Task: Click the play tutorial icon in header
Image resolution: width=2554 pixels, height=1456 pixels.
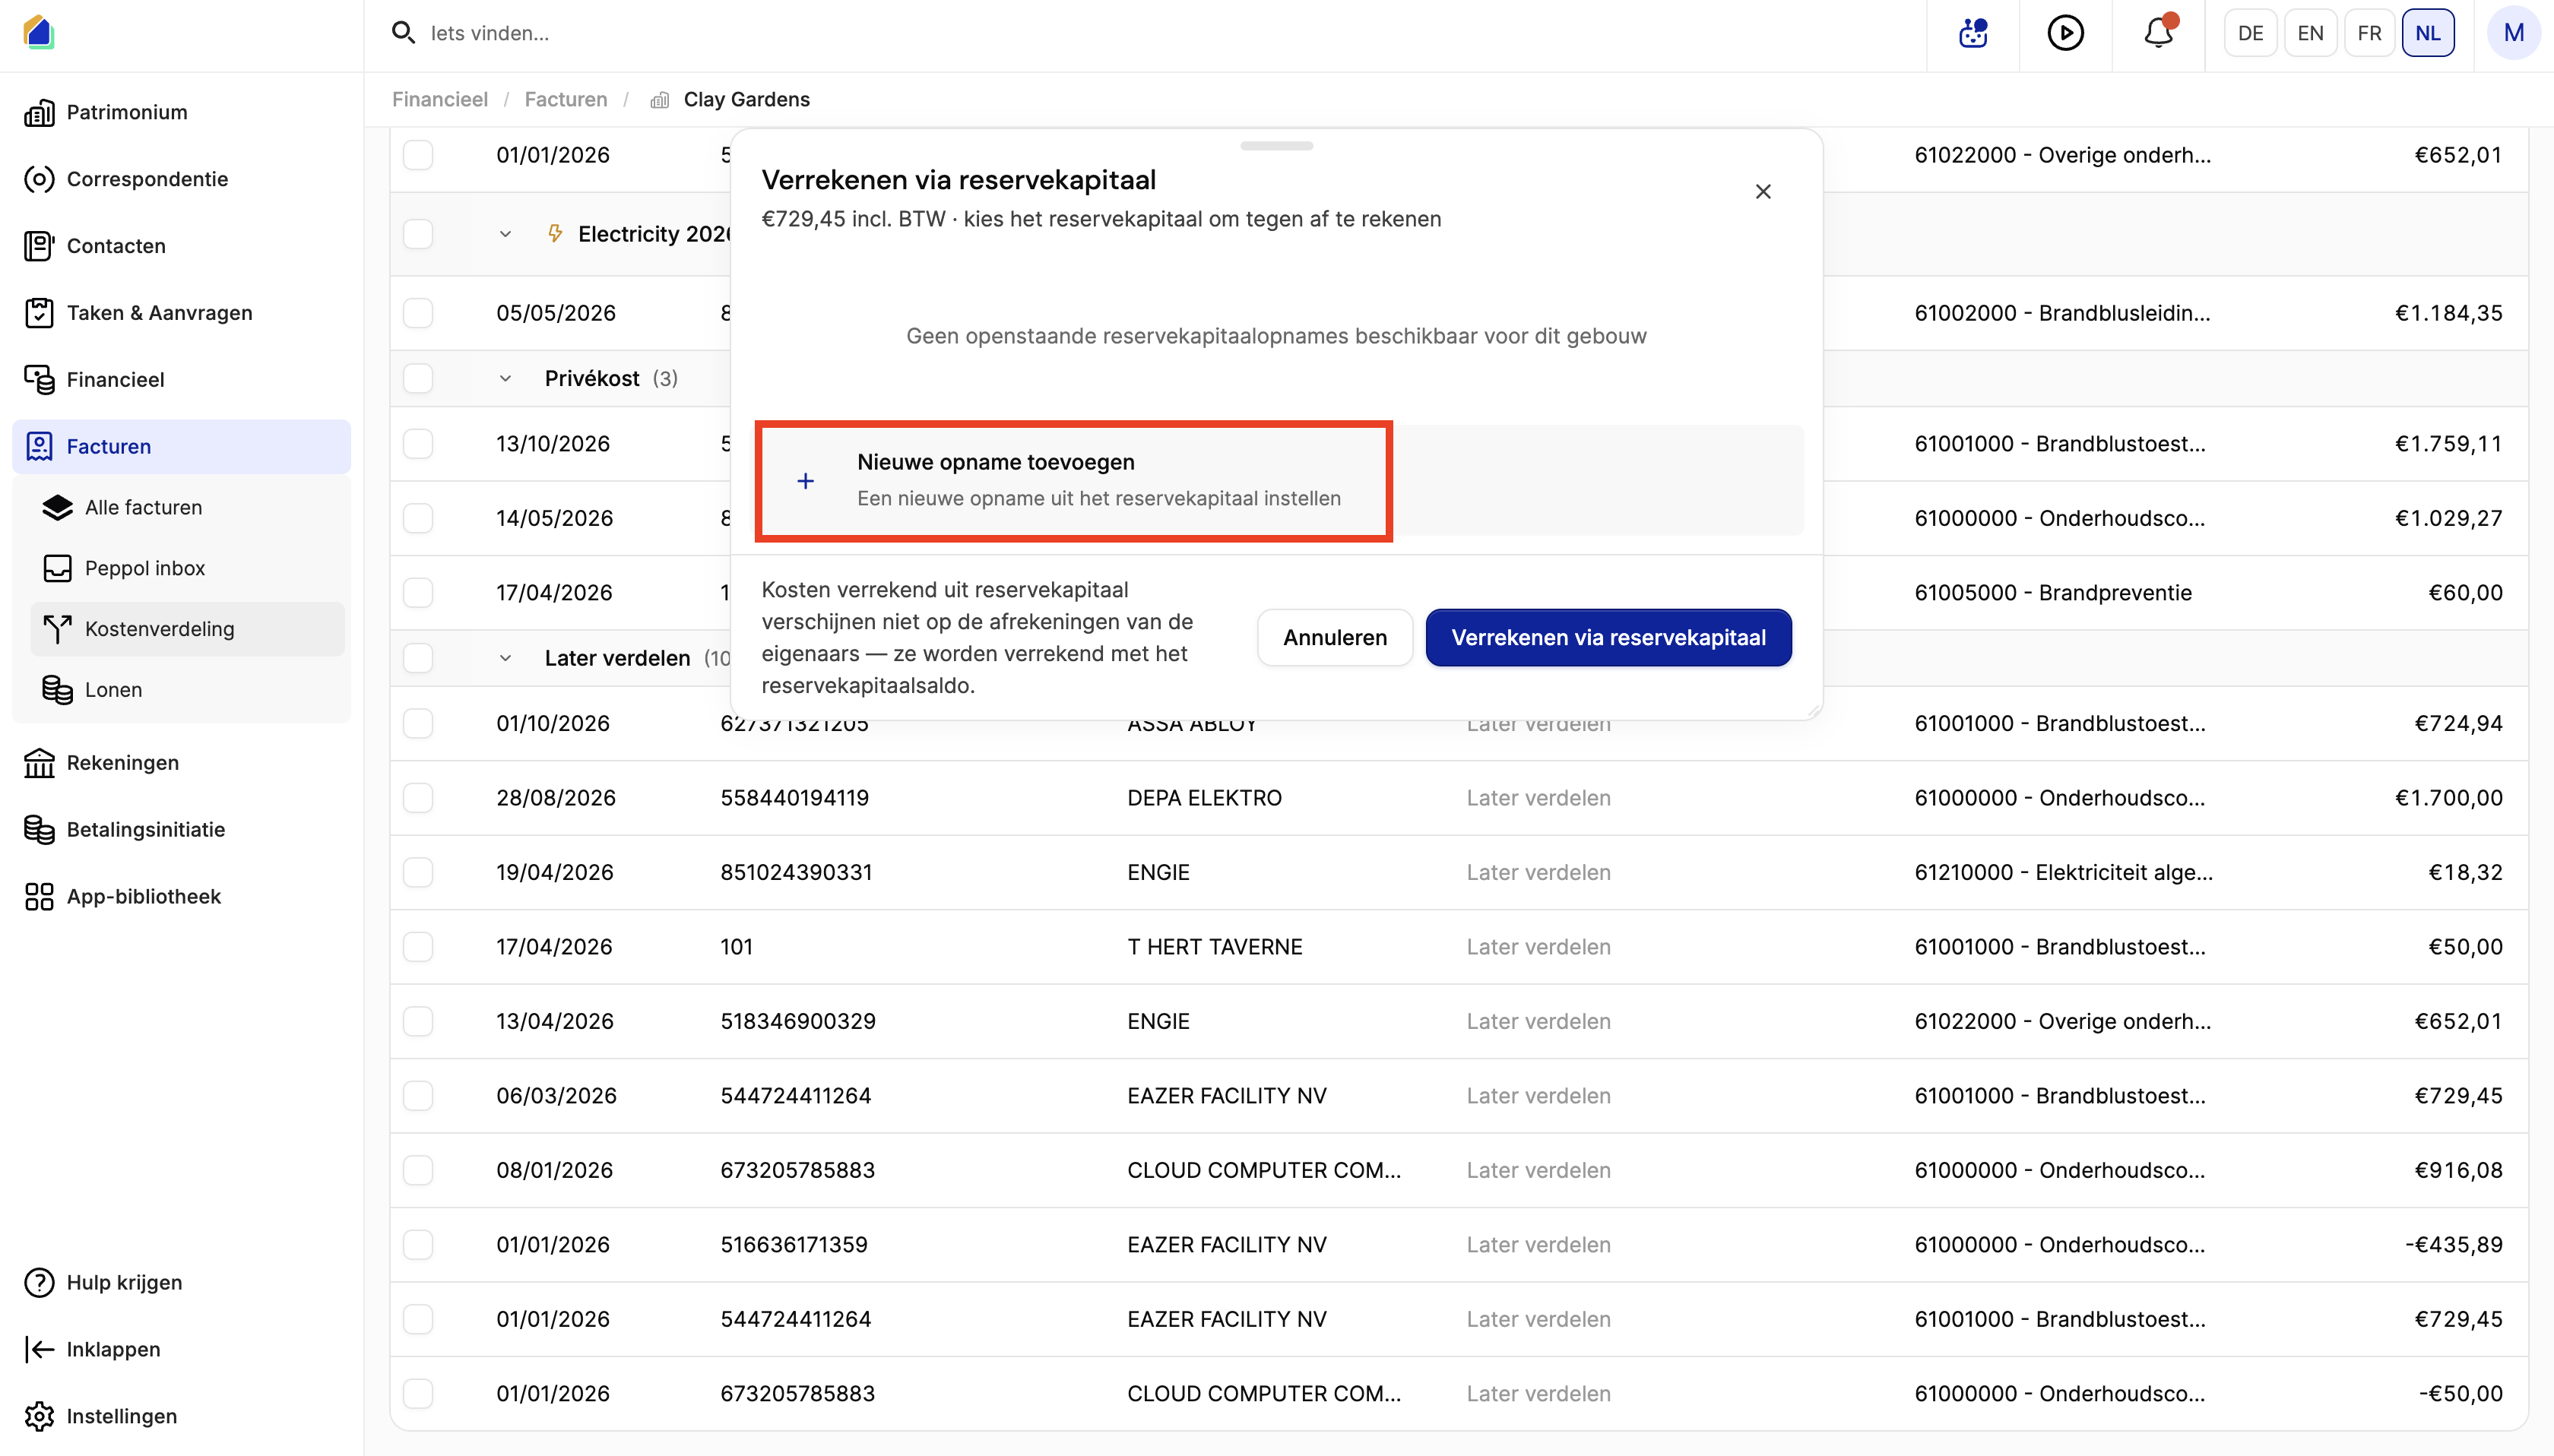Action: (x=2065, y=33)
